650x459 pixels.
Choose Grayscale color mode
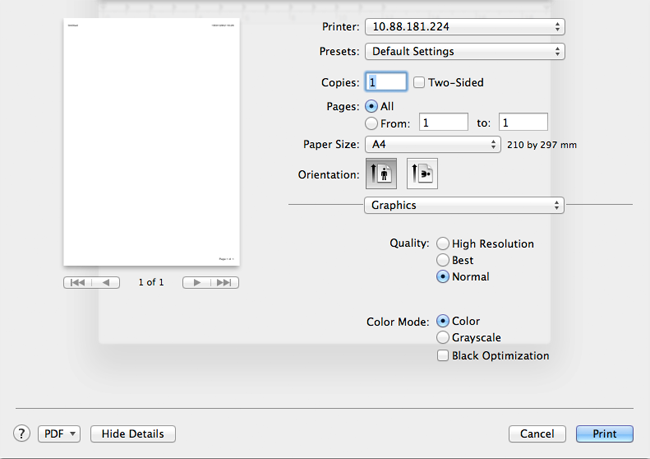click(443, 338)
